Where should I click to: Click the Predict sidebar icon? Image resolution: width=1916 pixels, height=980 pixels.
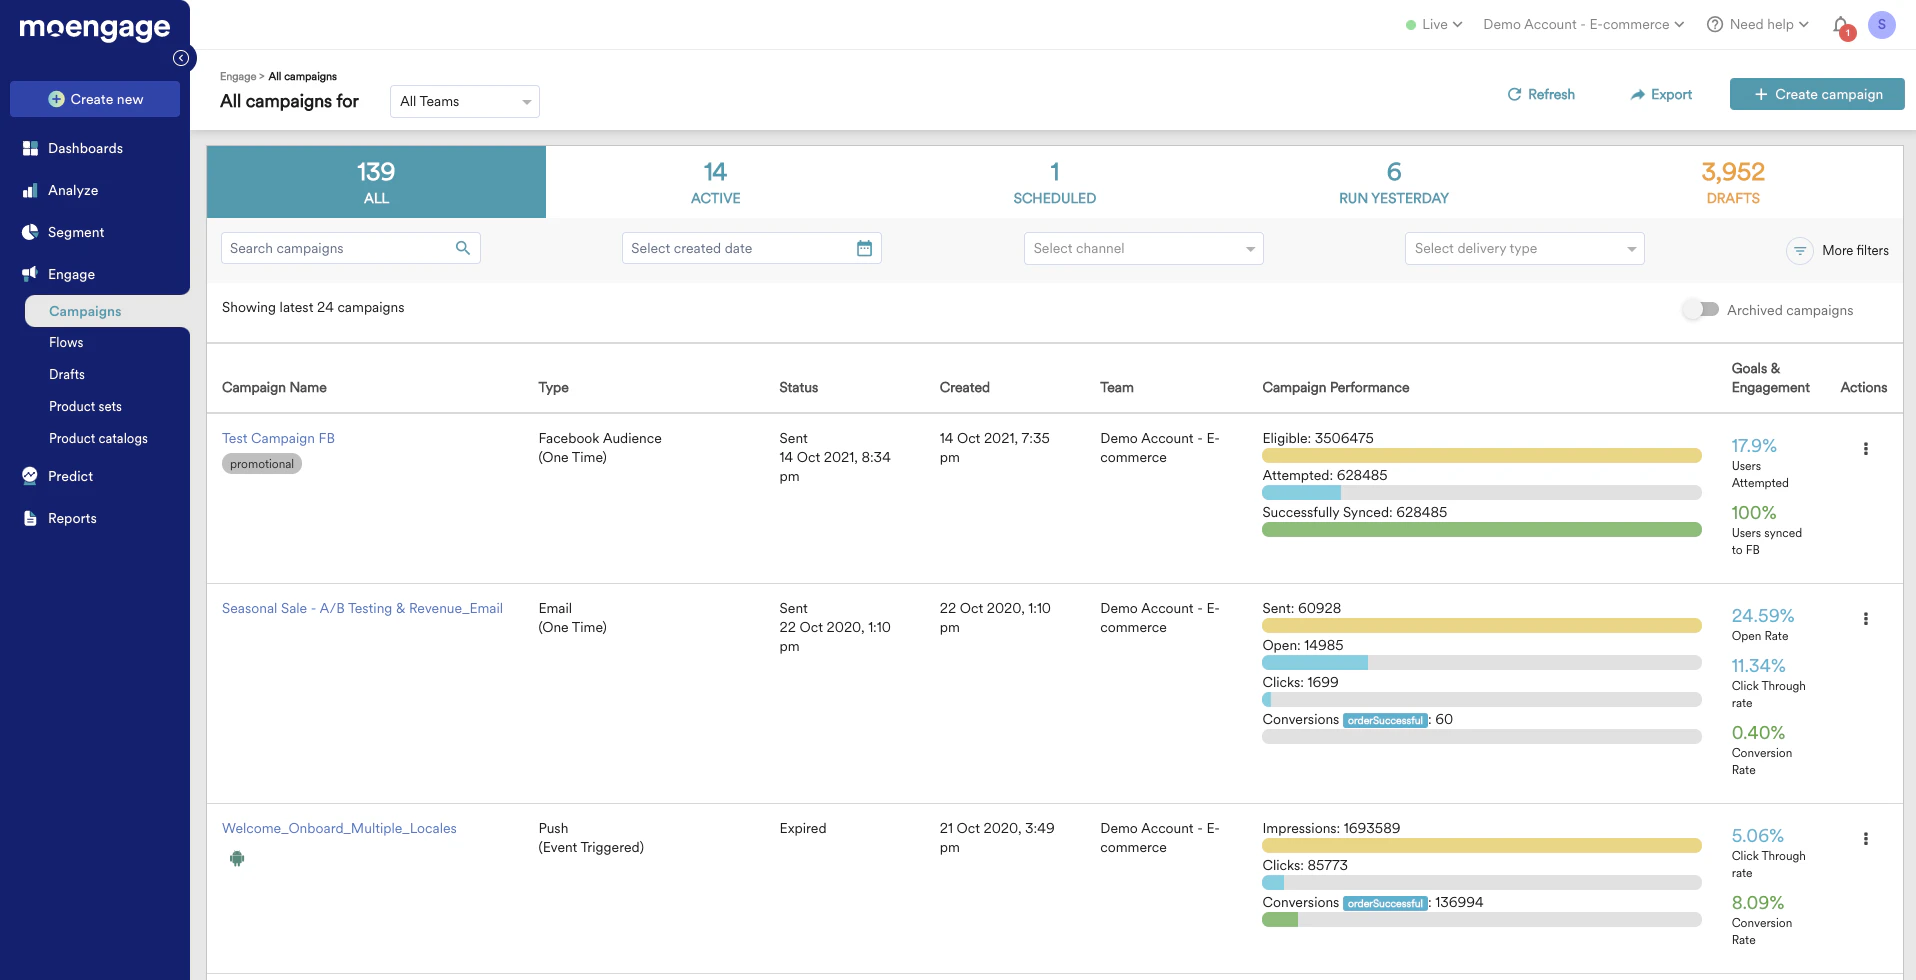(x=31, y=476)
